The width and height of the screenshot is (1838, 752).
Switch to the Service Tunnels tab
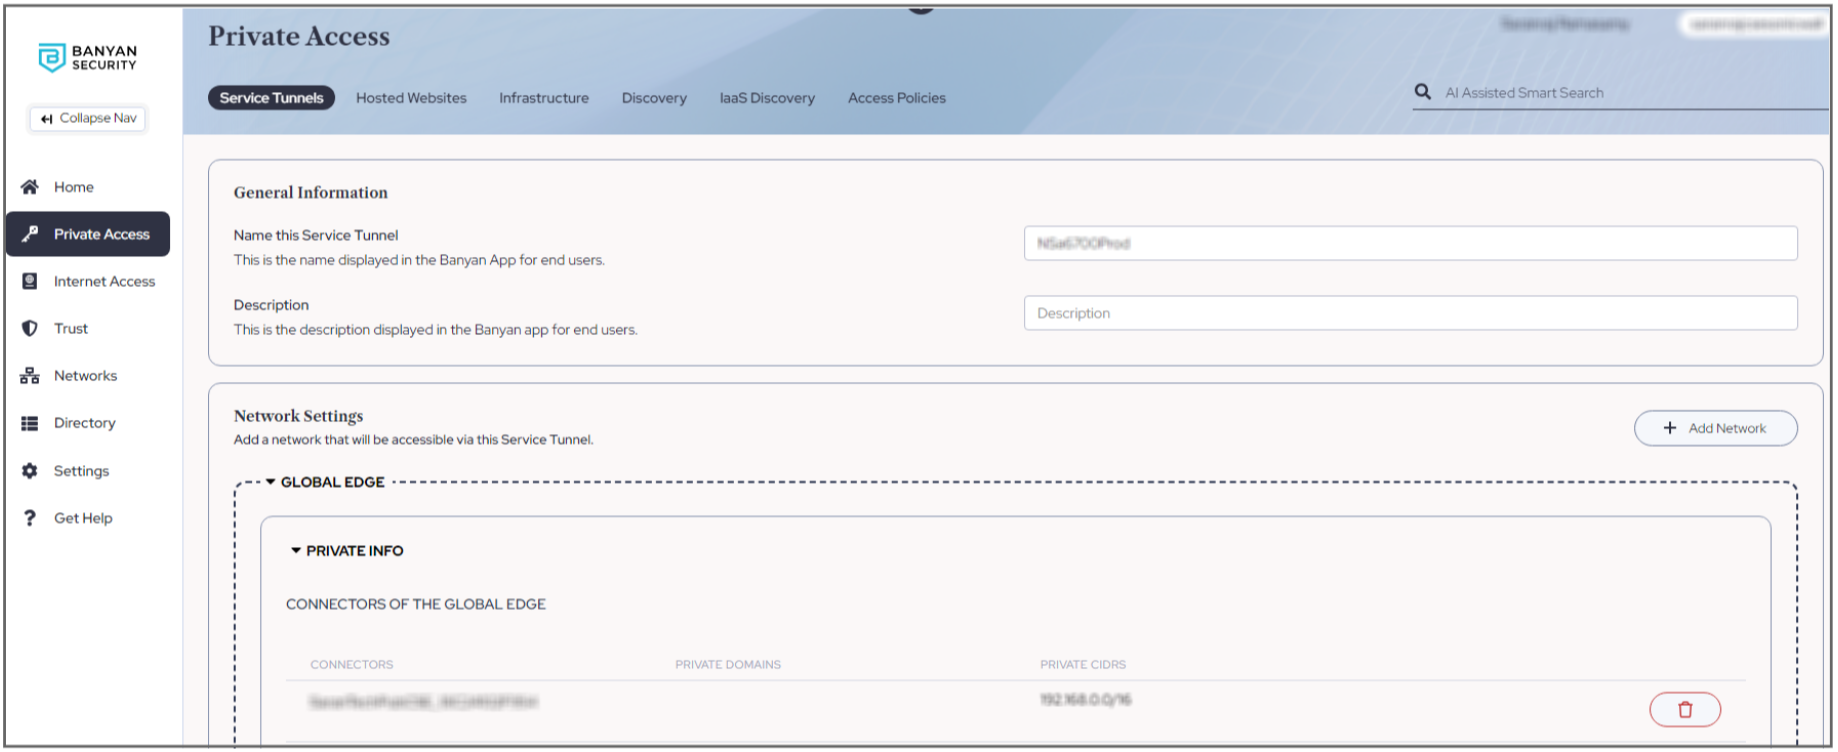[x=271, y=98]
